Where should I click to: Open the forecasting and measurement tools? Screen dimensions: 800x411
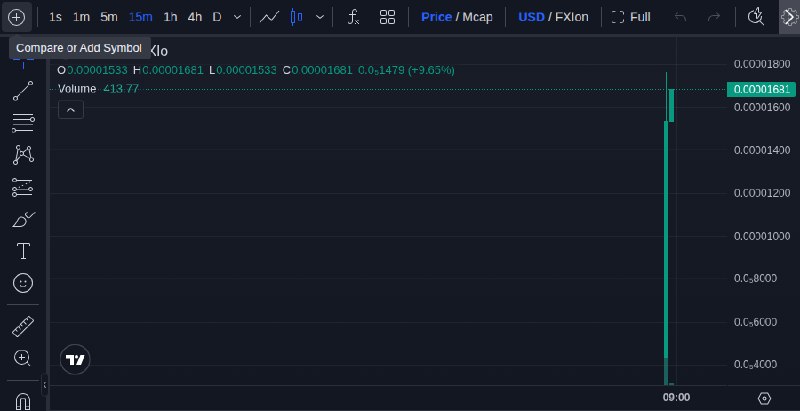[23, 187]
